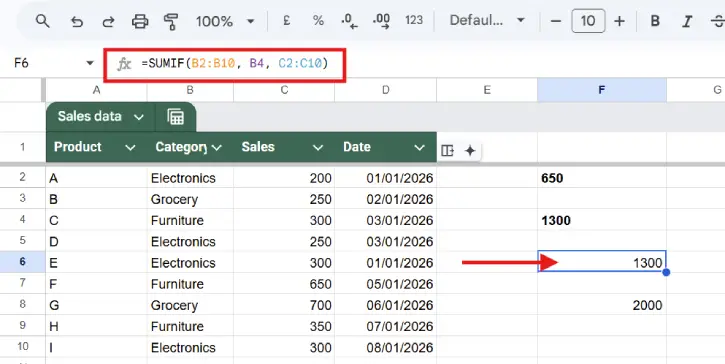Select date 08/01/2026
Image resolution: width=725 pixels, height=364 pixels.
[385, 347]
